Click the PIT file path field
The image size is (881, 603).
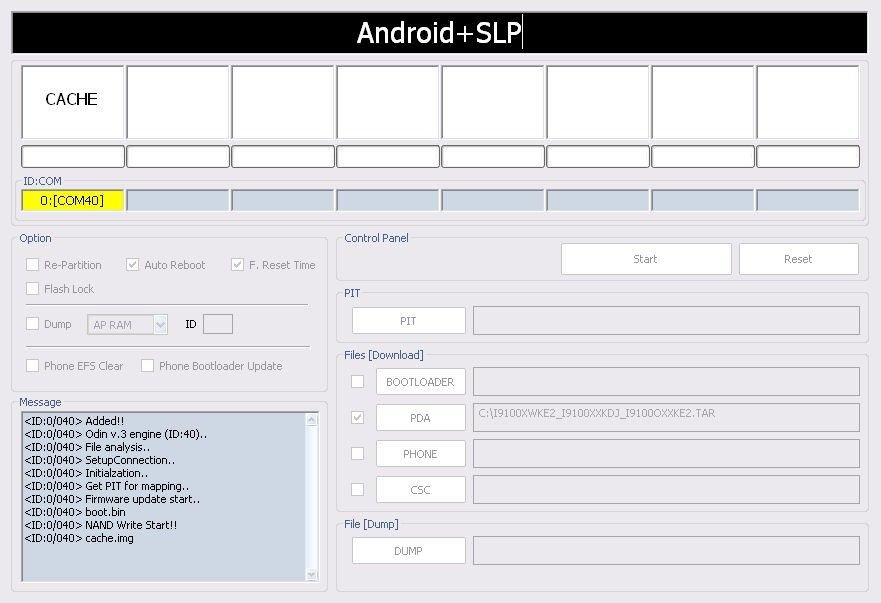click(666, 320)
